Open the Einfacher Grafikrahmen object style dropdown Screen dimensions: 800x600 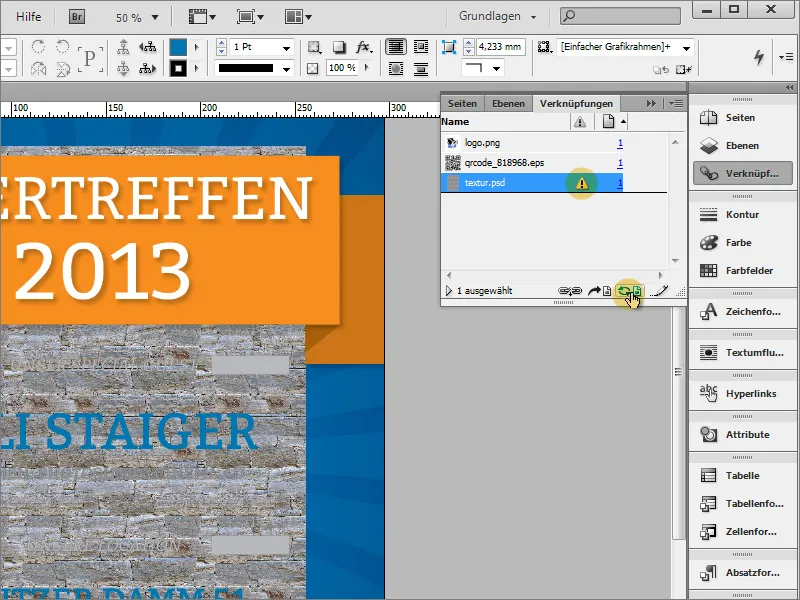pyautogui.click(x=686, y=48)
